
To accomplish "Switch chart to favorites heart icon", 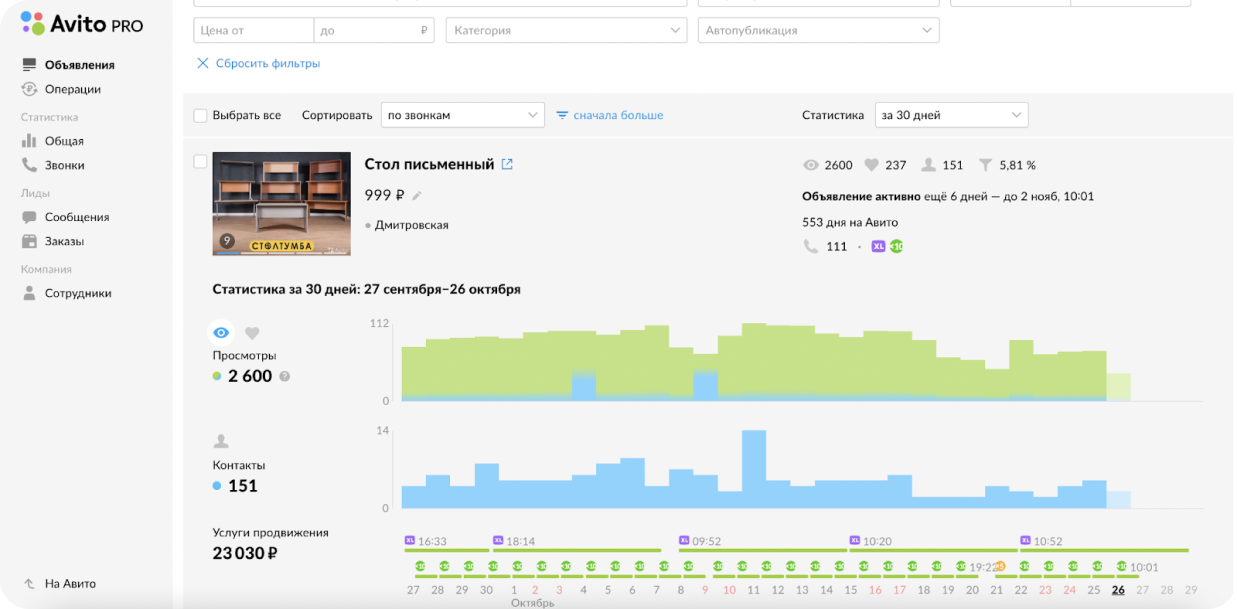I will tap(252, 333).
